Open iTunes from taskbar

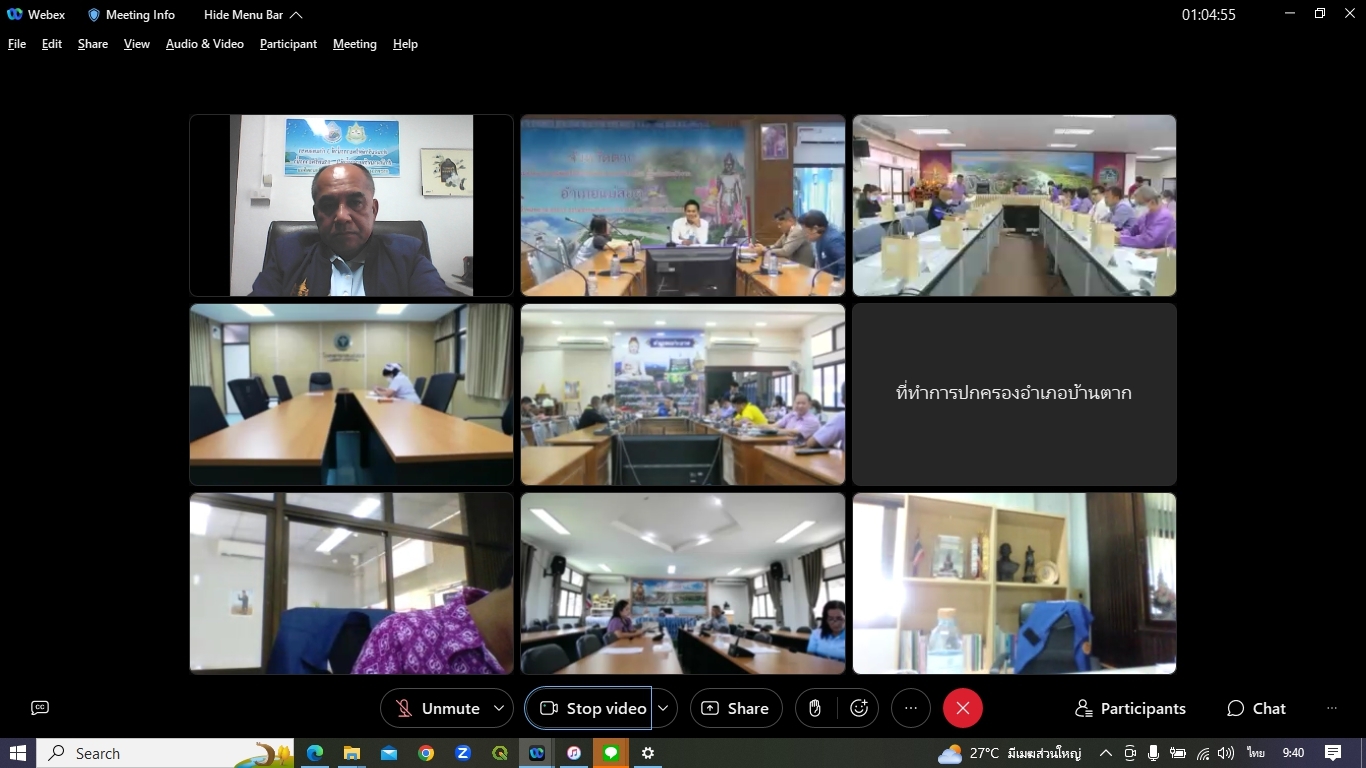pyautogui.click(x=574, y=753)
